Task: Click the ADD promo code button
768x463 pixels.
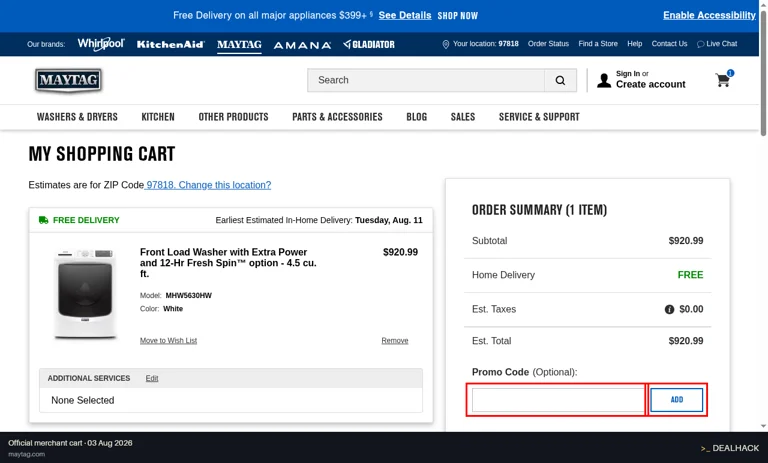Action: [x=676, y=400]
